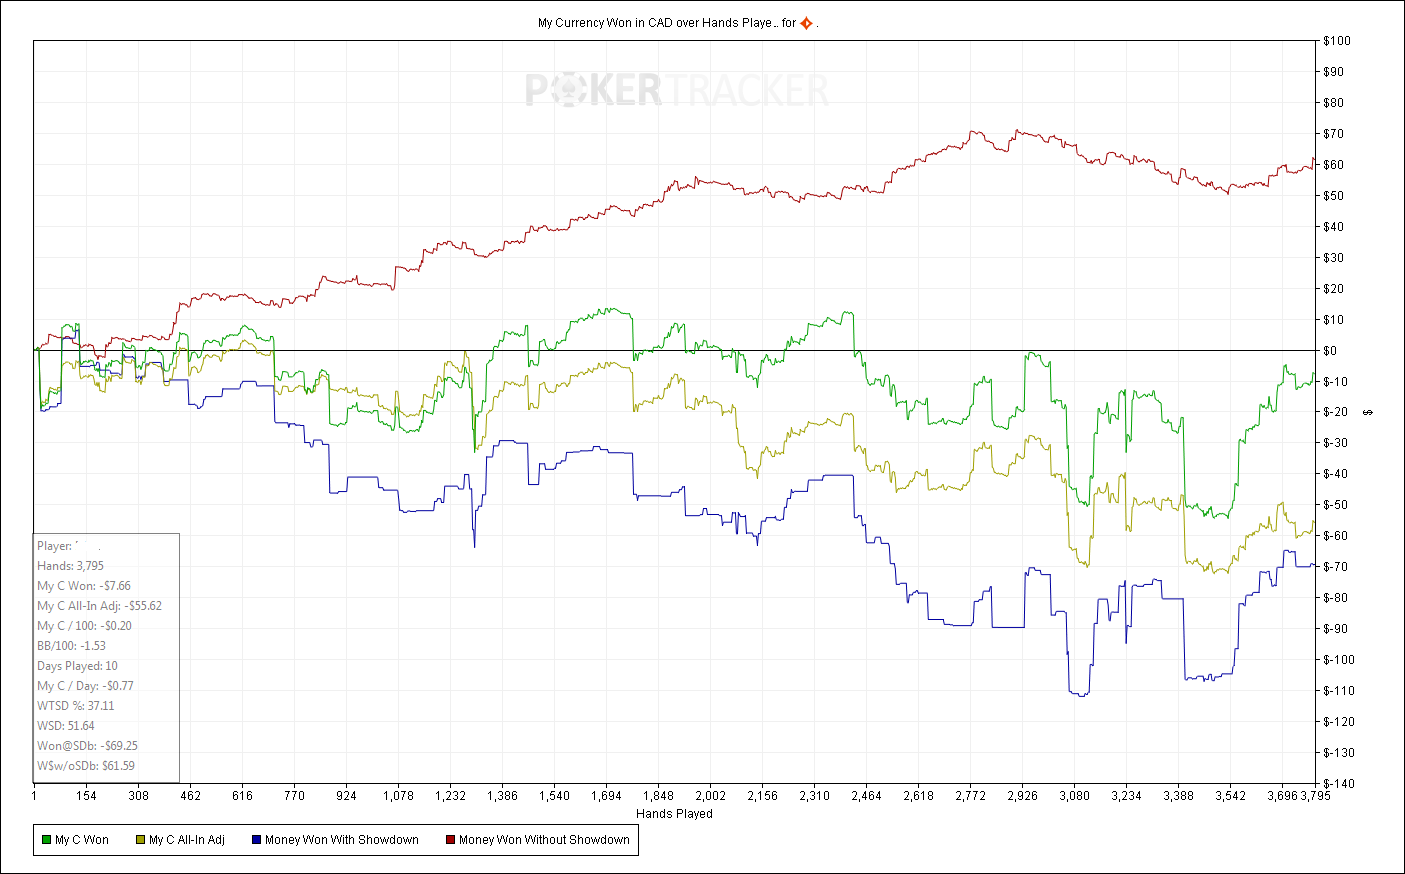Click the '3,234' tick label on the hands axis
Screen dimensions: 1405x874
click(x=1126, y=796)
